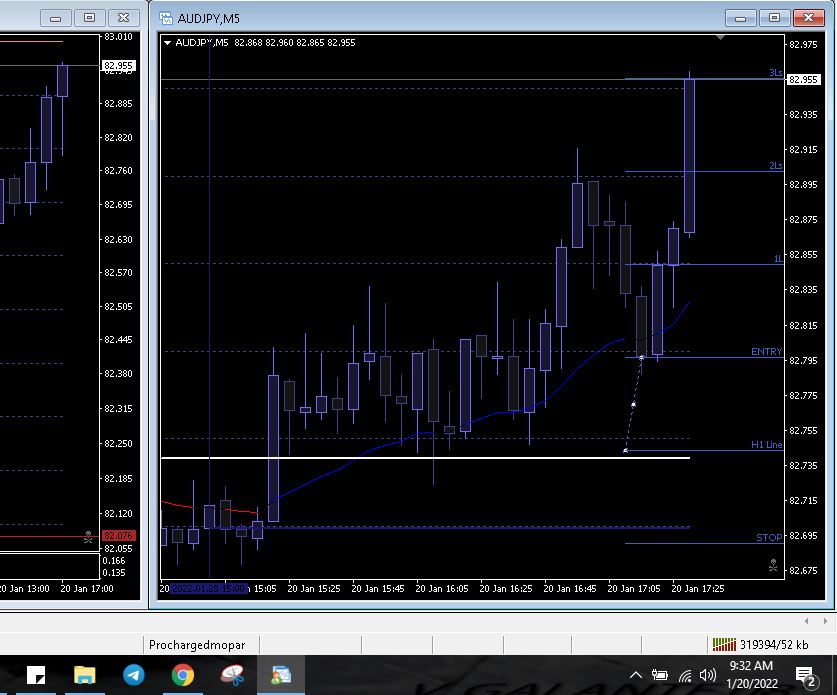Click the MetaTrader taskbar icon

pos(281,675)
